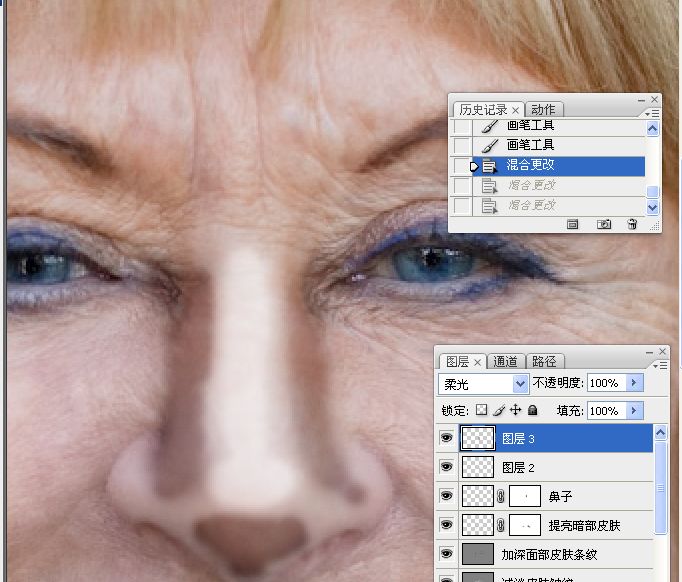Hide the 图层 2 layer via eye icon
Image resolution: width=682 pixels, height=582 pixels.
pos(446,467)
